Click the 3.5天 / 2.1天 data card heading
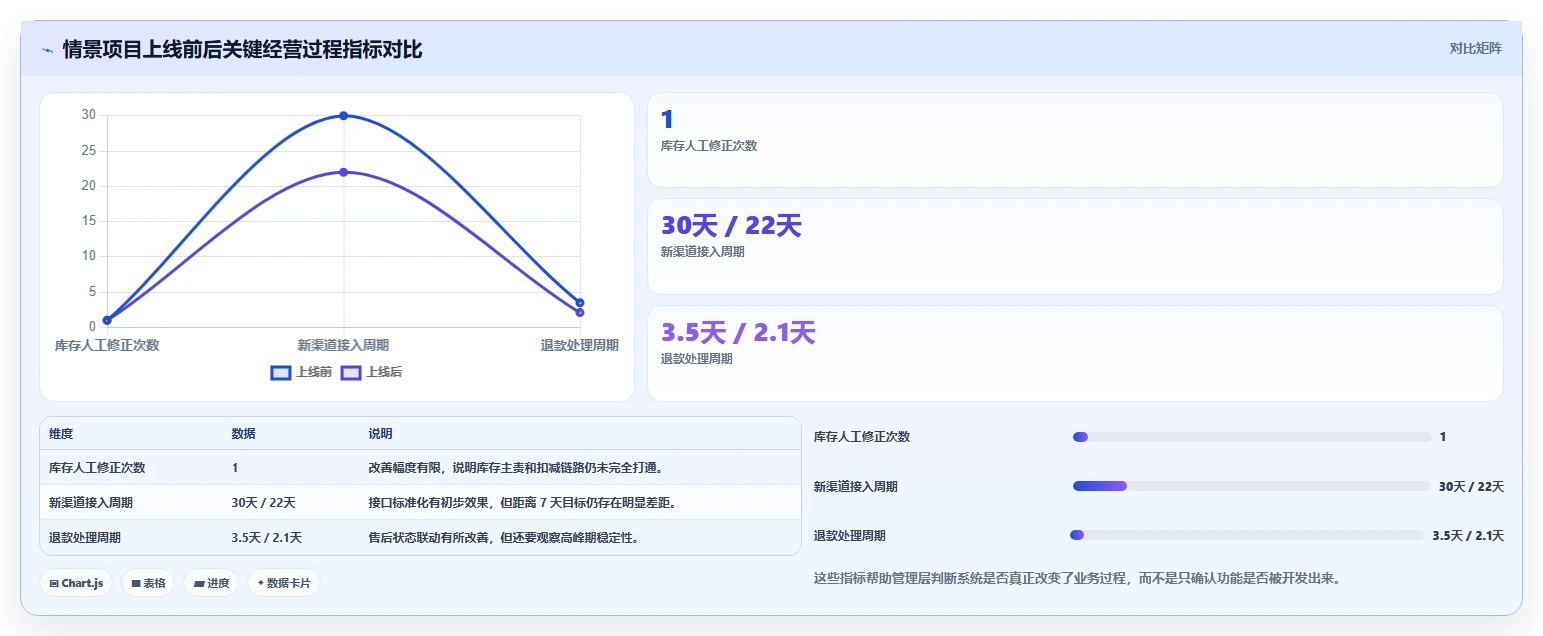Viewport: 1543px width, 636px height. point(738,333)
